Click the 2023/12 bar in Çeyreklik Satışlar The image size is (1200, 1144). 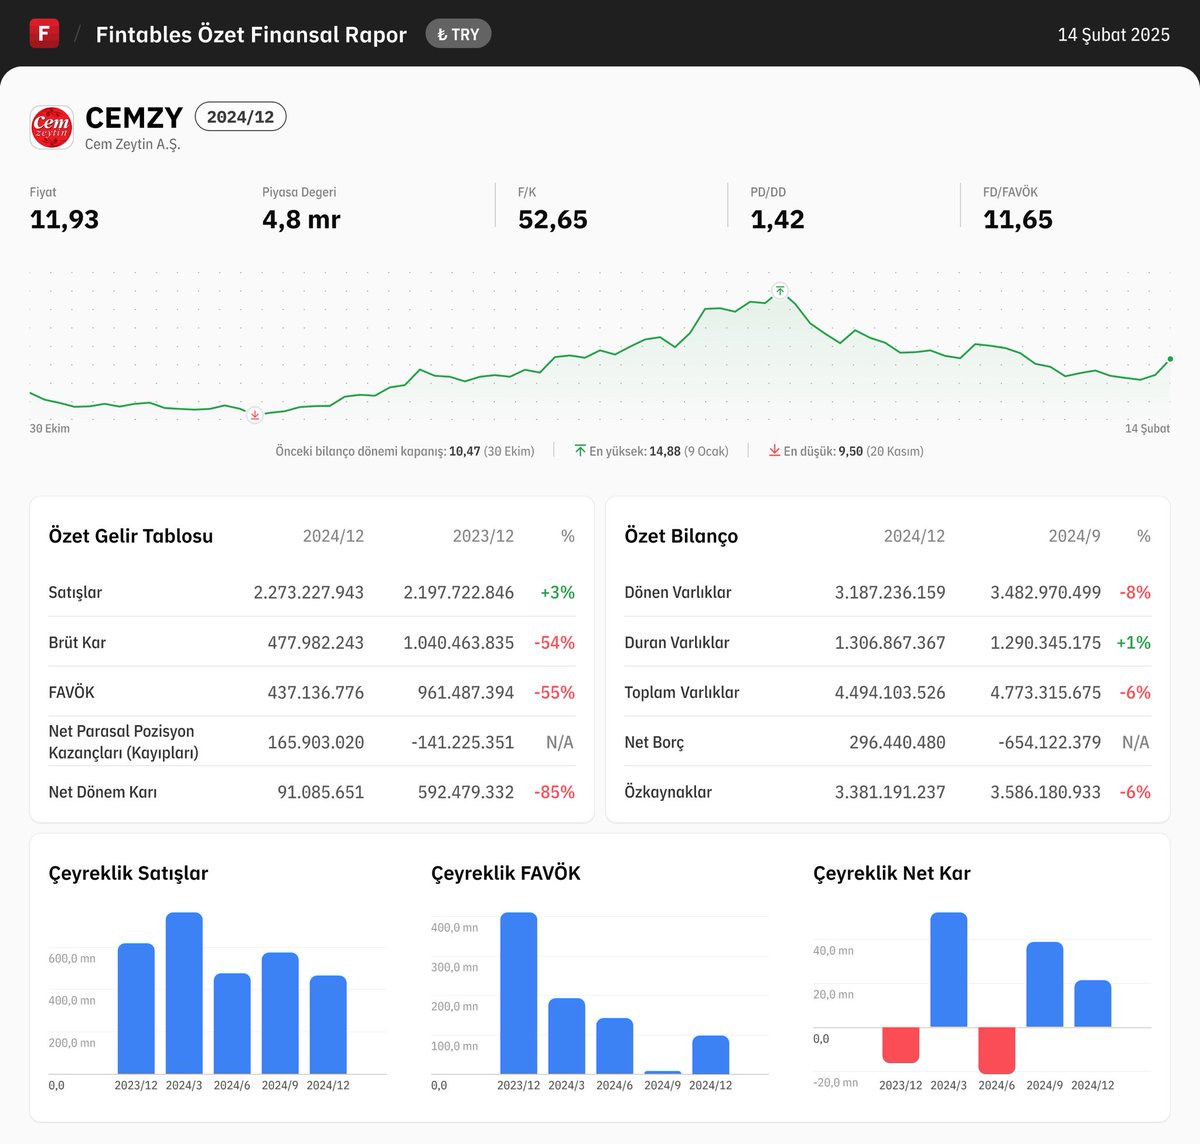click(x=136, y=1008)
